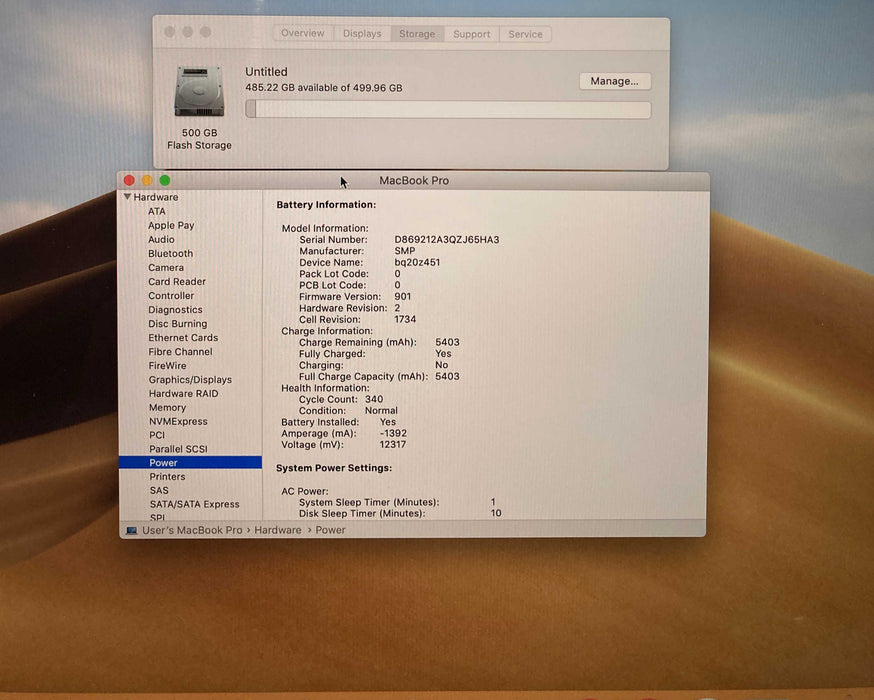
Task: Select the Storage tab
Action: click(417, 34)
